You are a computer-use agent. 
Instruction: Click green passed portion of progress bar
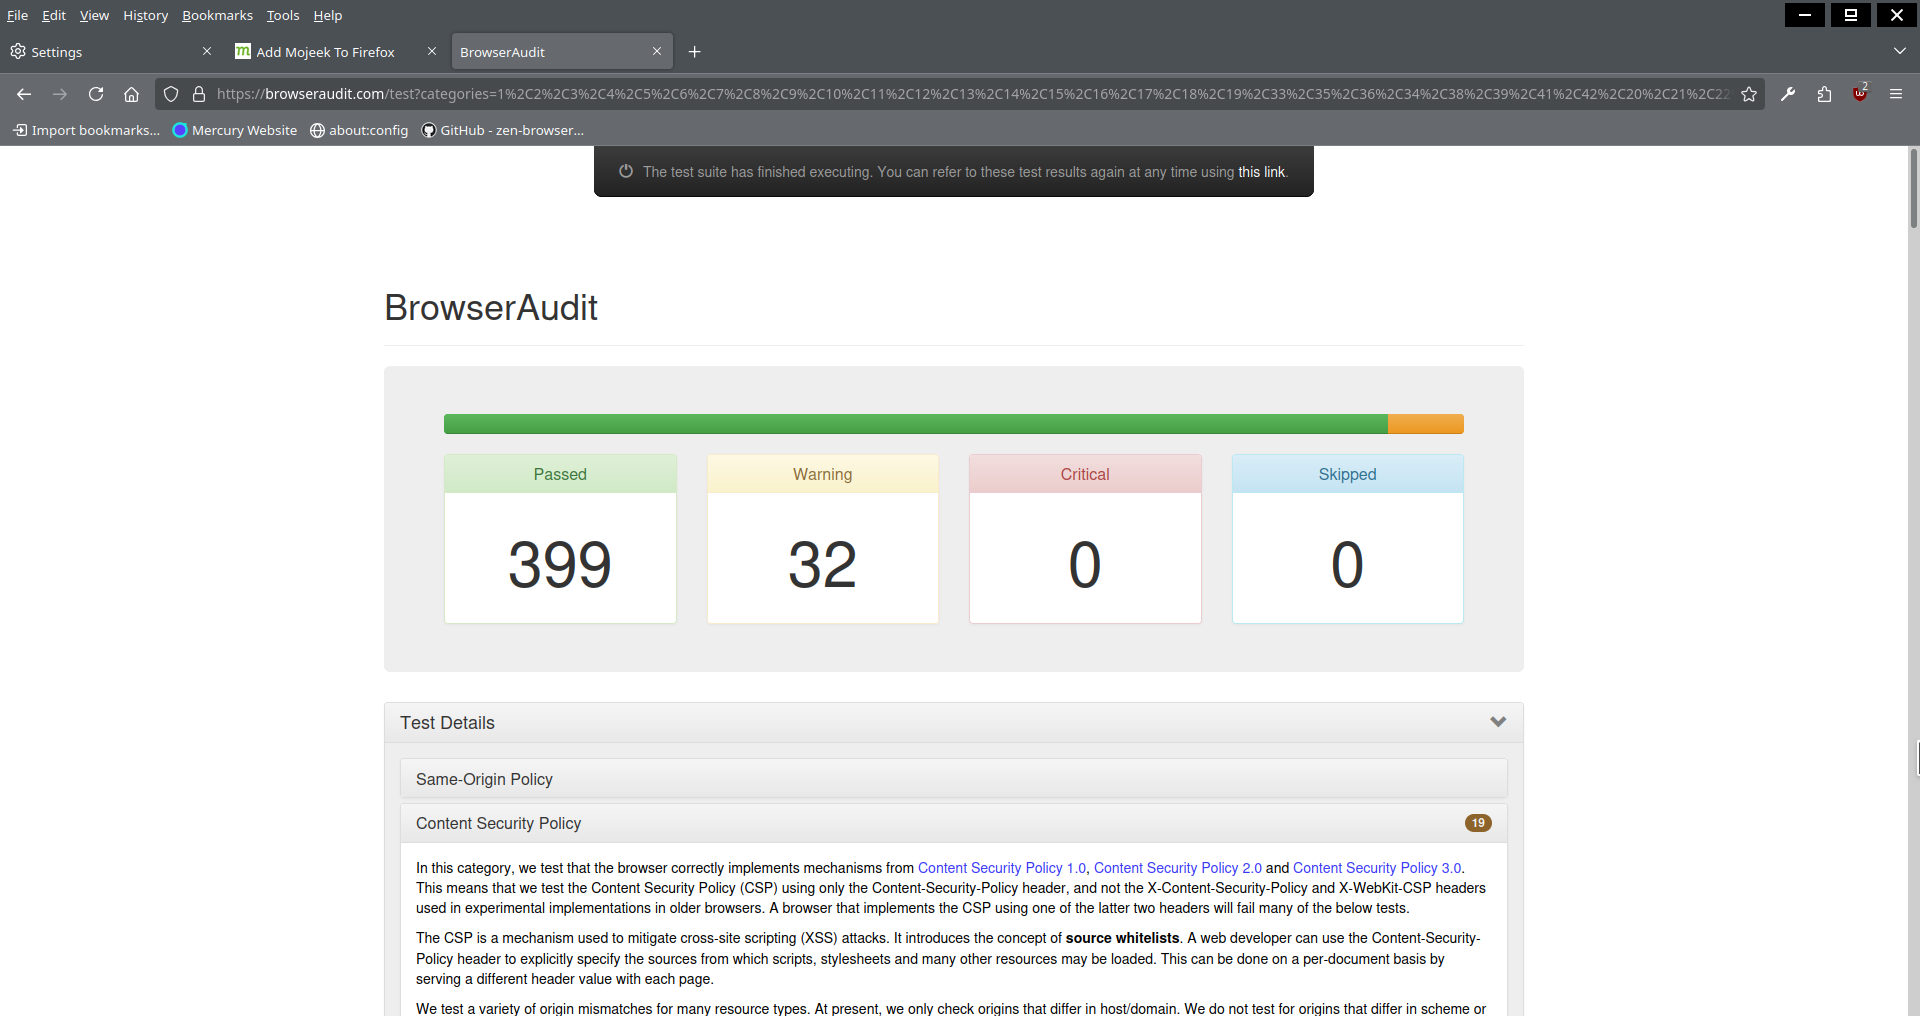(916, 424)
